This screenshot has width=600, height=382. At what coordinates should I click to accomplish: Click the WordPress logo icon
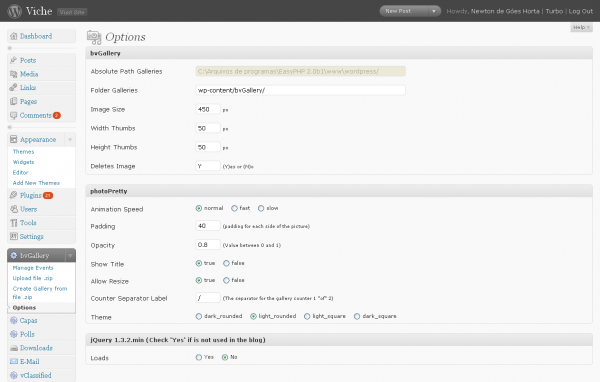pos(15,11)
